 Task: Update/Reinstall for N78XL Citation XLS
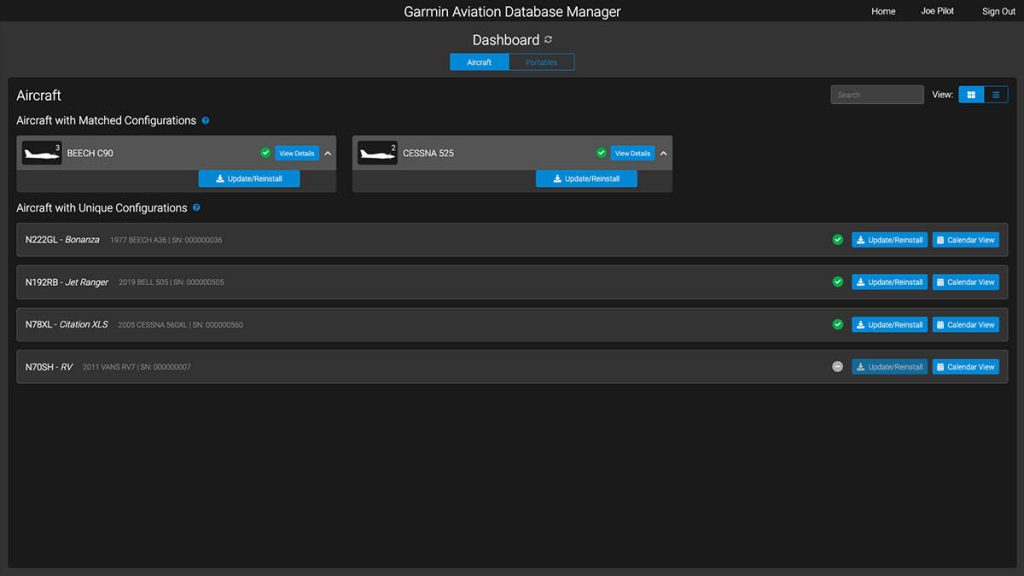[x=889, y=325]
